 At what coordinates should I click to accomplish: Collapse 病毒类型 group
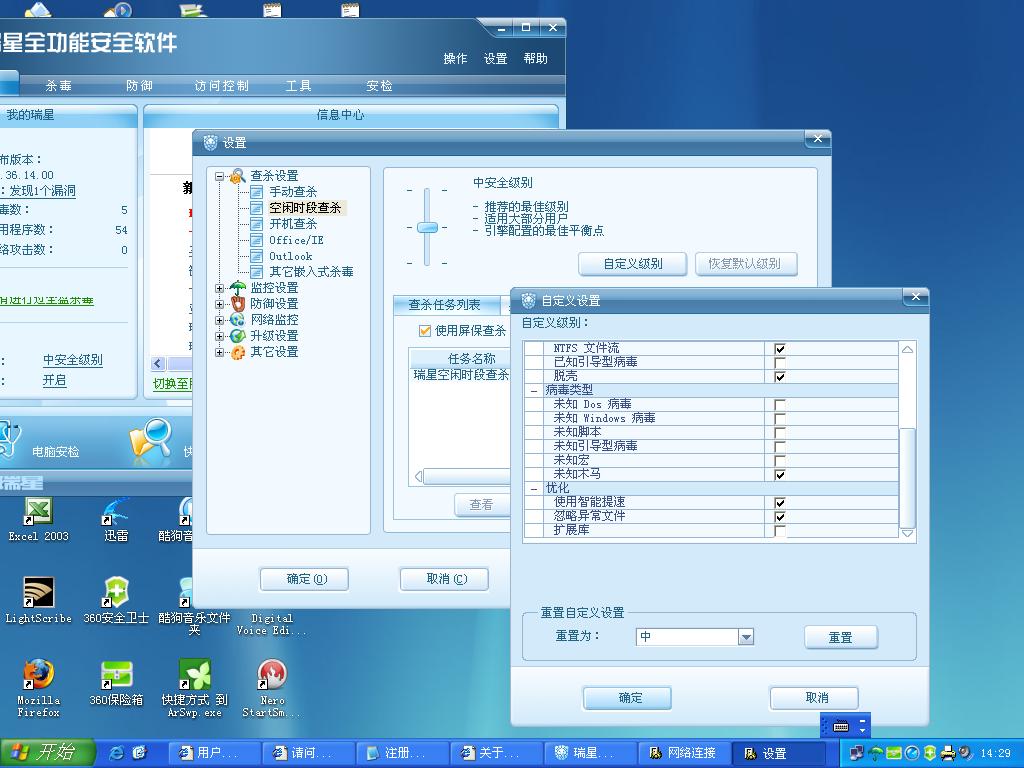(534, 391)
